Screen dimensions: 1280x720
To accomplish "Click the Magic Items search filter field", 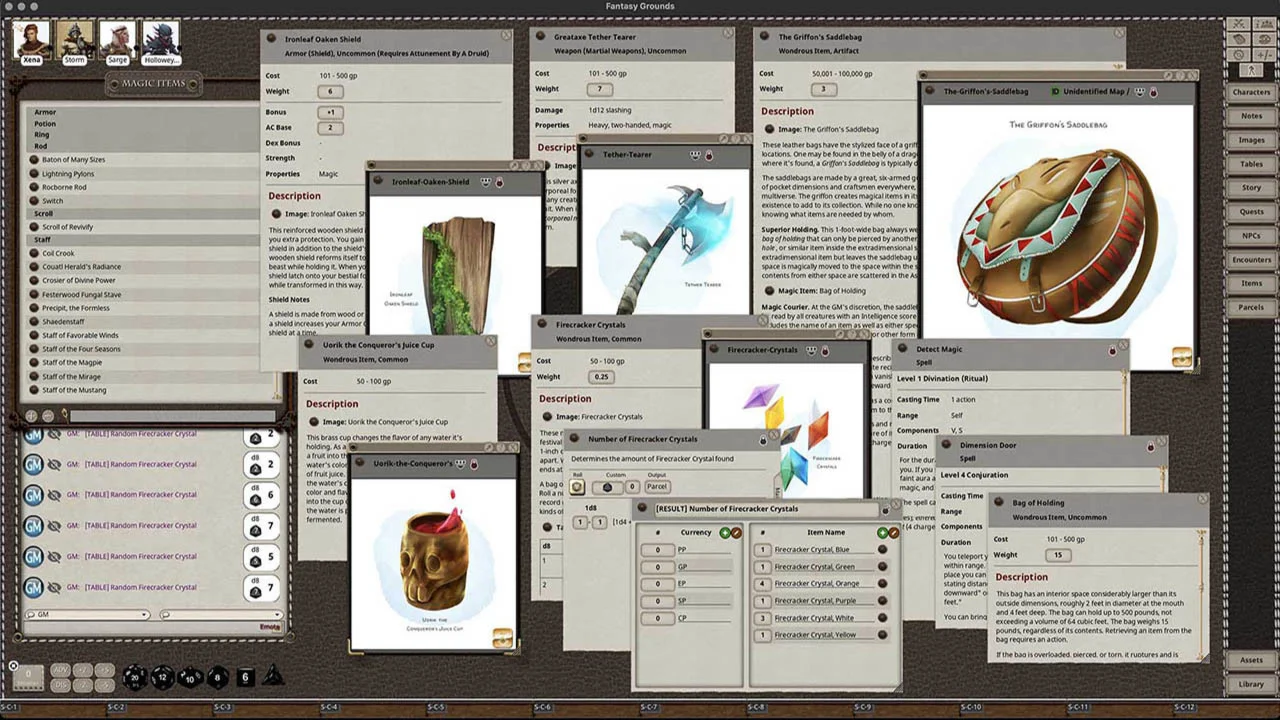I will click(x=170, y=415).
